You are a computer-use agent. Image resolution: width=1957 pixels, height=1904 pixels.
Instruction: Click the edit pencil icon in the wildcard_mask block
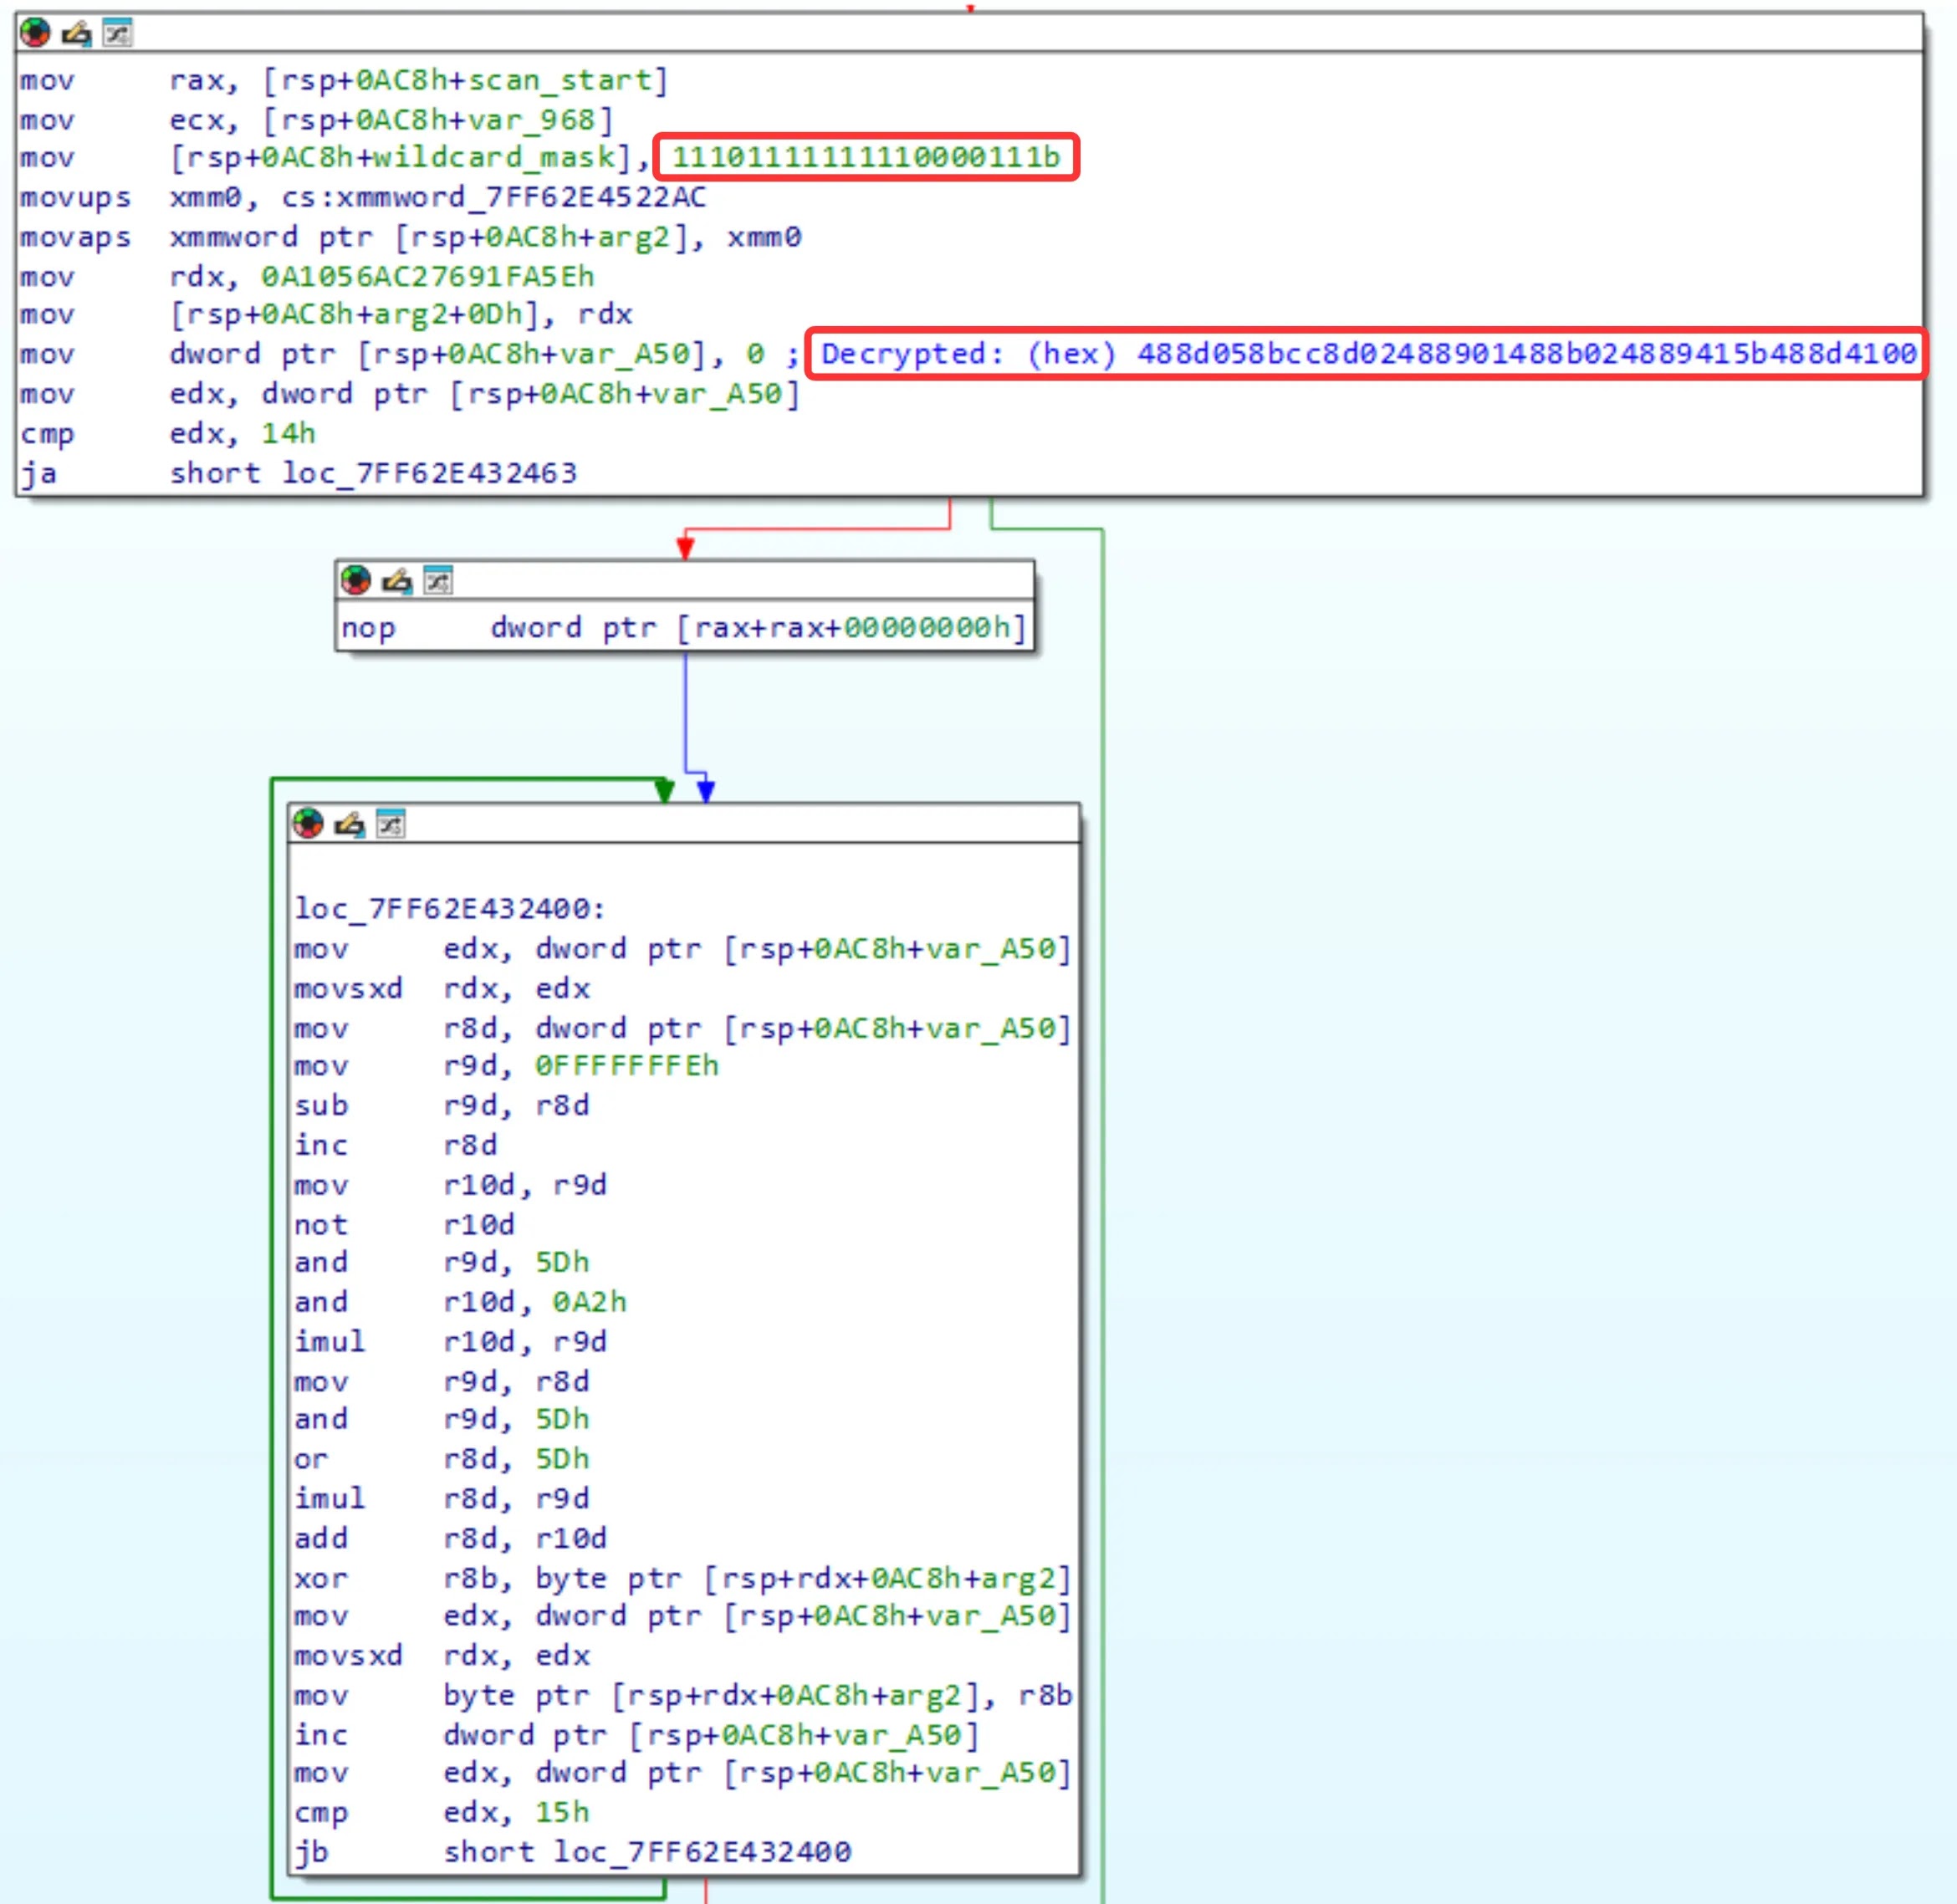point(77,34)
